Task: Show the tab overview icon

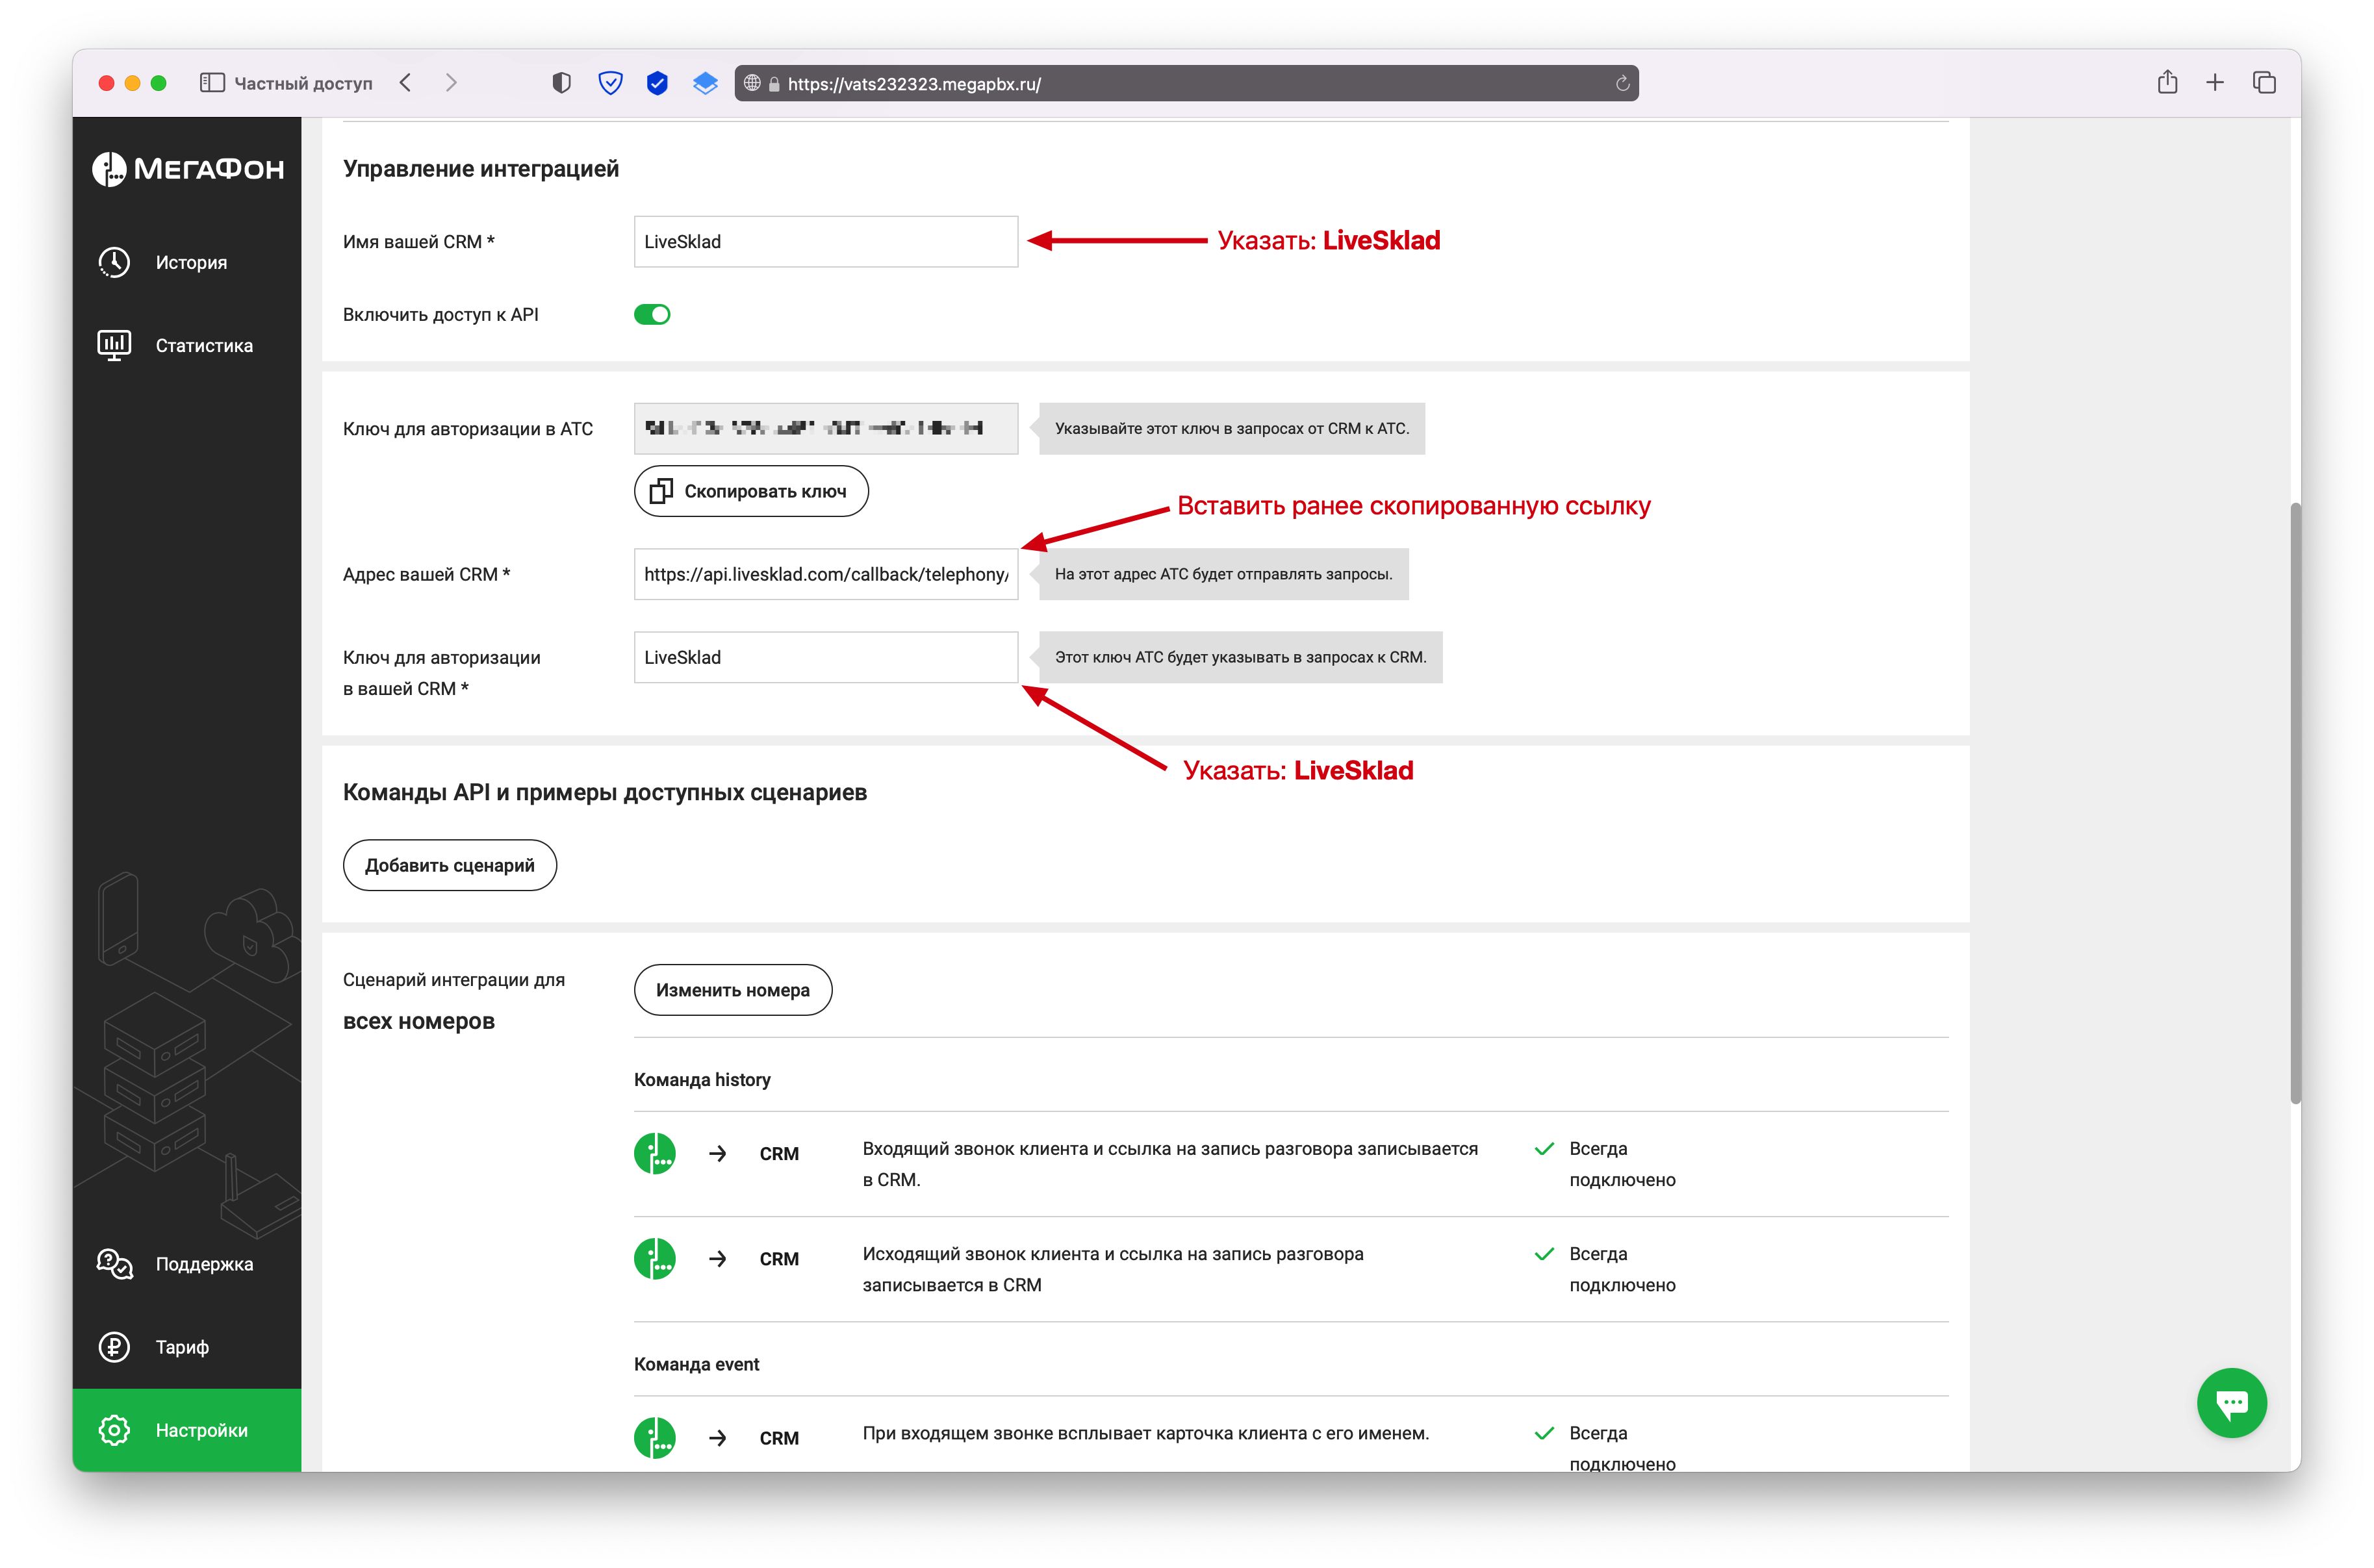Action: pos(2264,83)
